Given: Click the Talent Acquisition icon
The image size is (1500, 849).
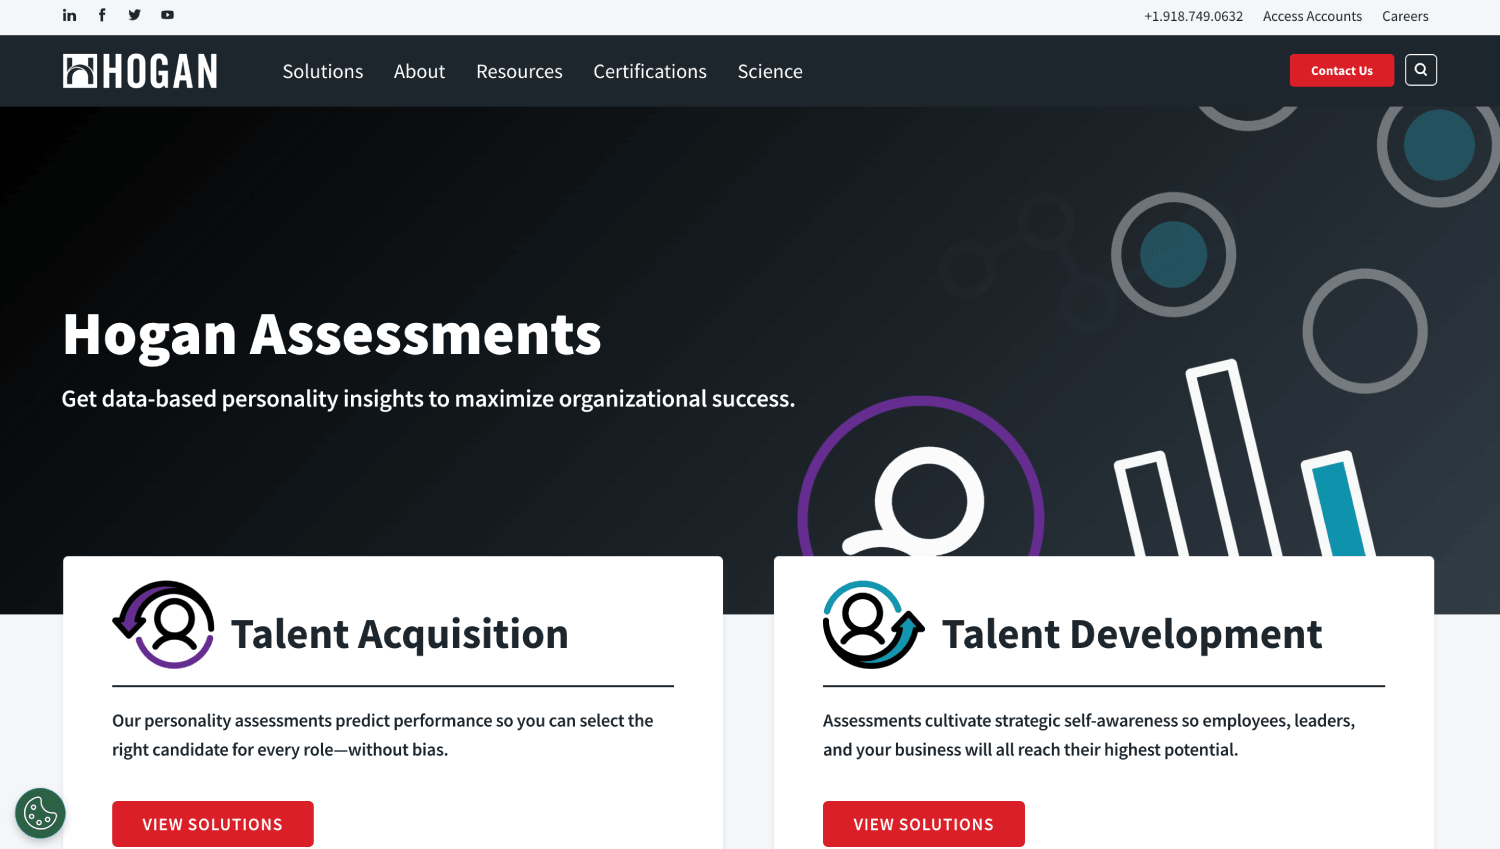Looking at the screenshot, I should pos(164,625).
